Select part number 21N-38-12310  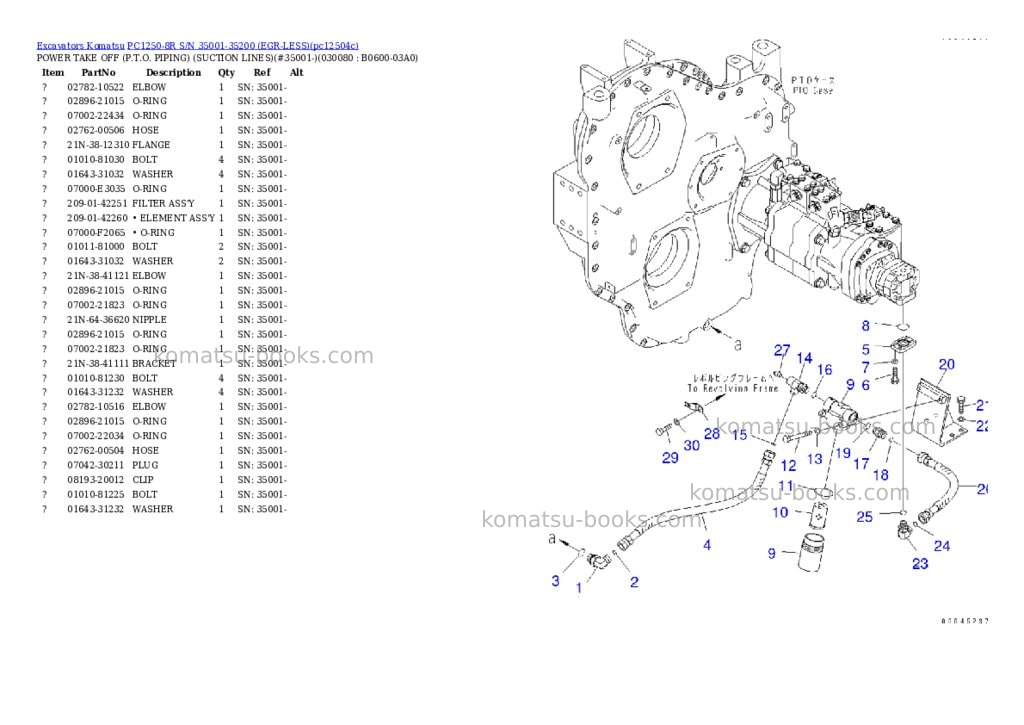tap(98, 145)
